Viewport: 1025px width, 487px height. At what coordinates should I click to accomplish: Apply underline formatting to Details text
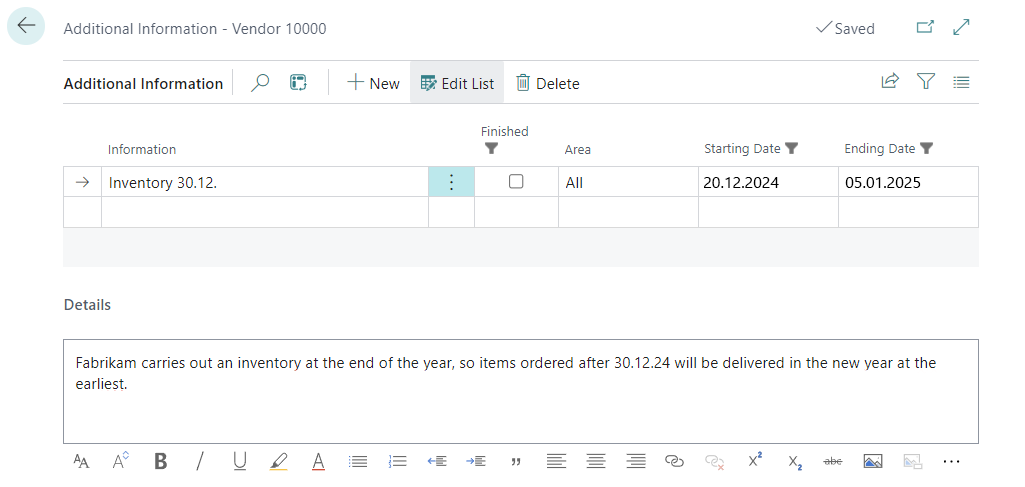[239, 461]
